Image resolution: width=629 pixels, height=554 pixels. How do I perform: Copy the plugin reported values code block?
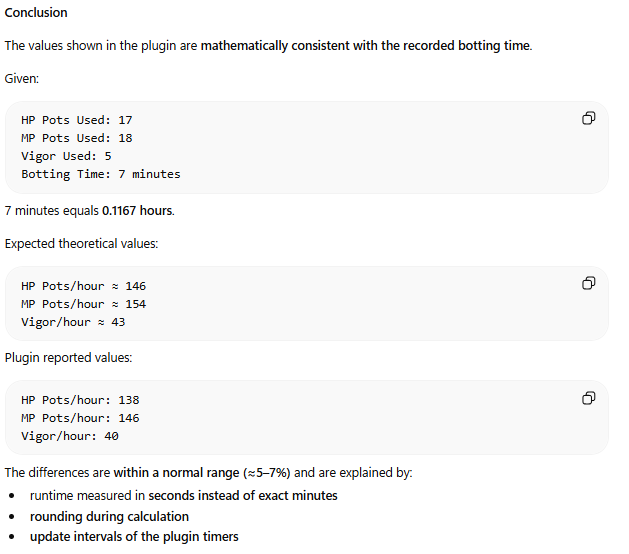tap(588, 399)
